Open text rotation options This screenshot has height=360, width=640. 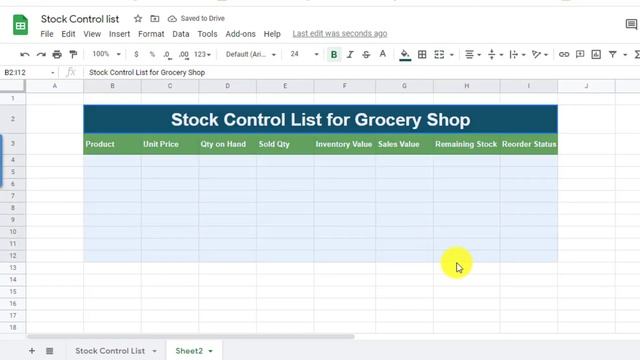pos(540,54)
